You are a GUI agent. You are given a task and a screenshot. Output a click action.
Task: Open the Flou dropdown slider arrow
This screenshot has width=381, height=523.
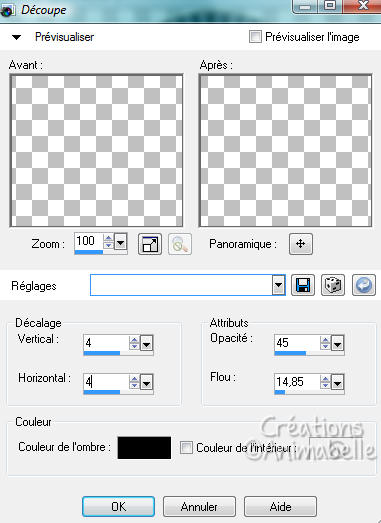tap(337, 382)
